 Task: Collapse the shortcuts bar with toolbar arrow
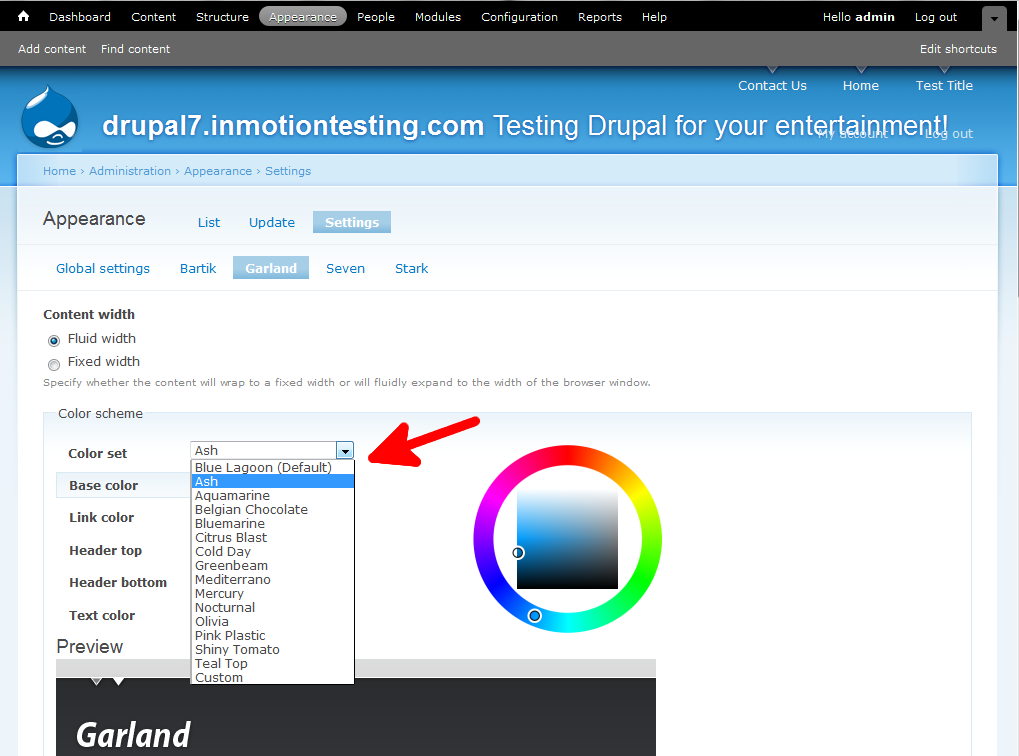click(994, 19)
